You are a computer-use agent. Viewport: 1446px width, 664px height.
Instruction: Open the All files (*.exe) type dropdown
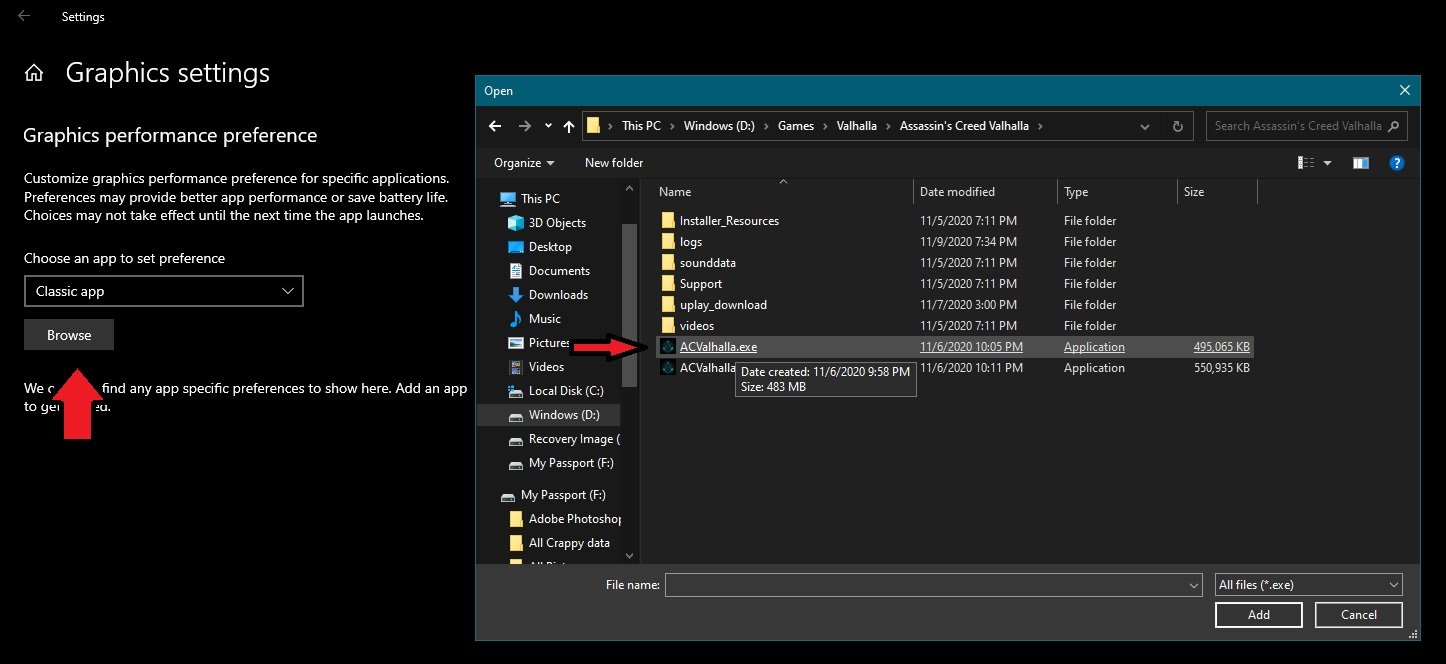(1309, 585)
